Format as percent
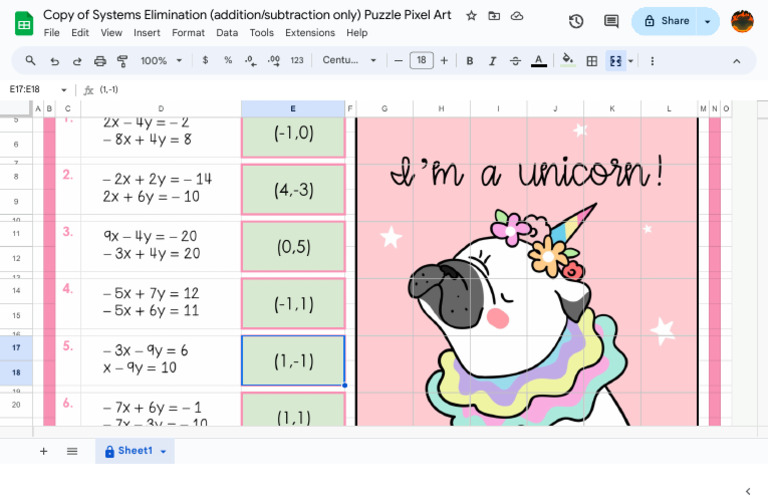768x503 pixels. tap(228, 60)
